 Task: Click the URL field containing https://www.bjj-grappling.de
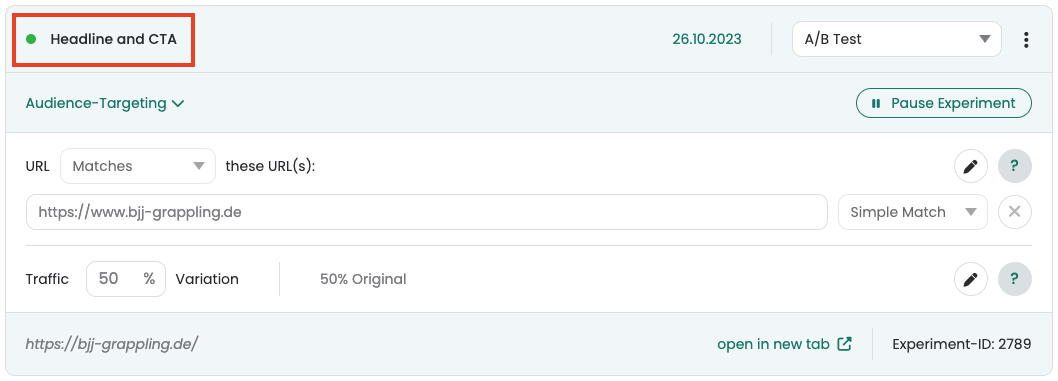click(426, 212)
